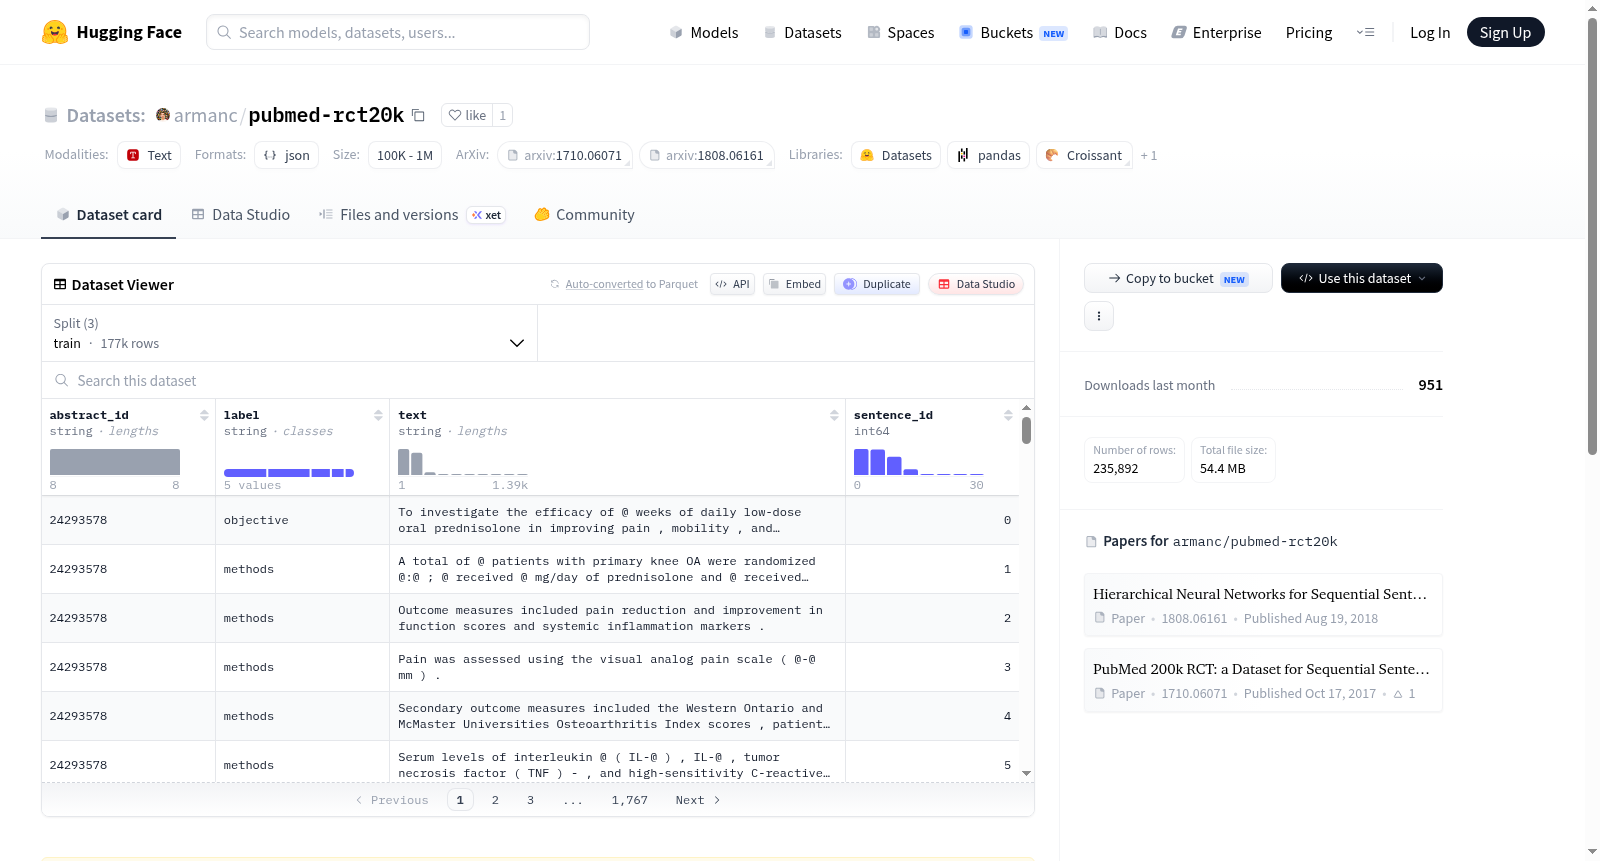This screenshot has height=861, width=1600.
Task: Click the sentence_id histogram
Action: coord(919,462)
